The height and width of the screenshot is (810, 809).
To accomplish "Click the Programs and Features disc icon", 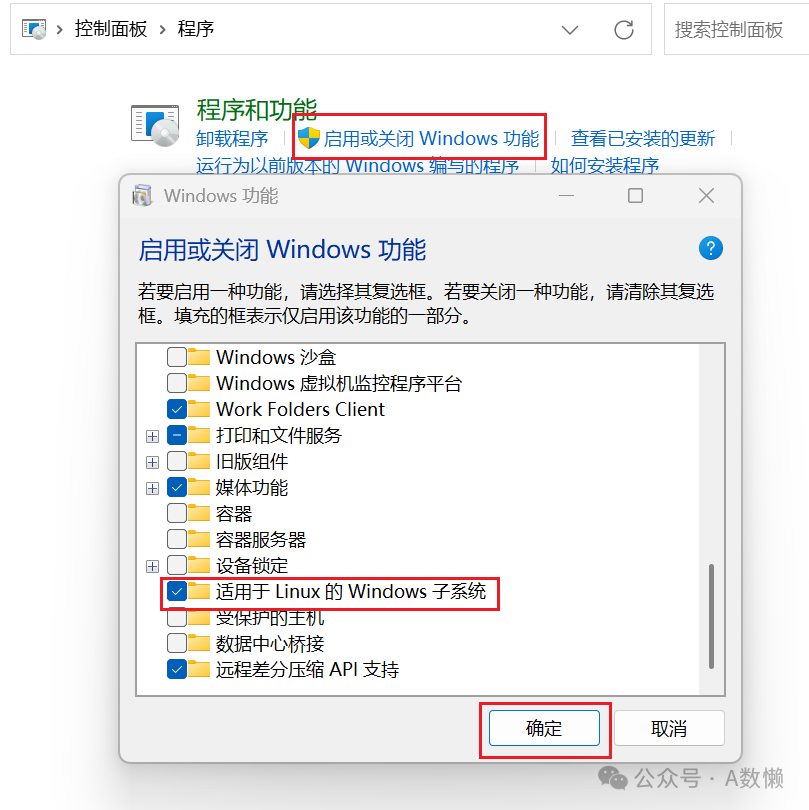I will click(155, 126).
